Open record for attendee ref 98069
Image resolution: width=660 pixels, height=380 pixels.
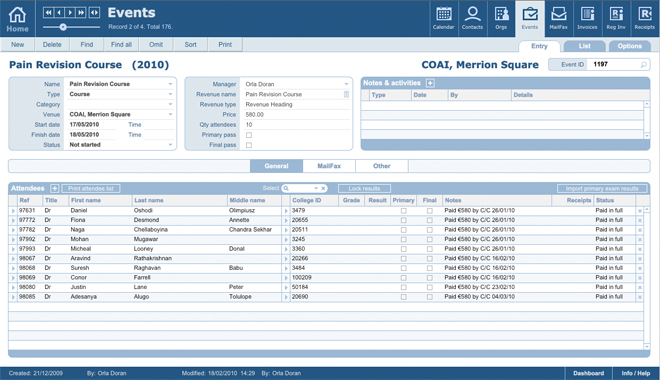click(13, 278)
